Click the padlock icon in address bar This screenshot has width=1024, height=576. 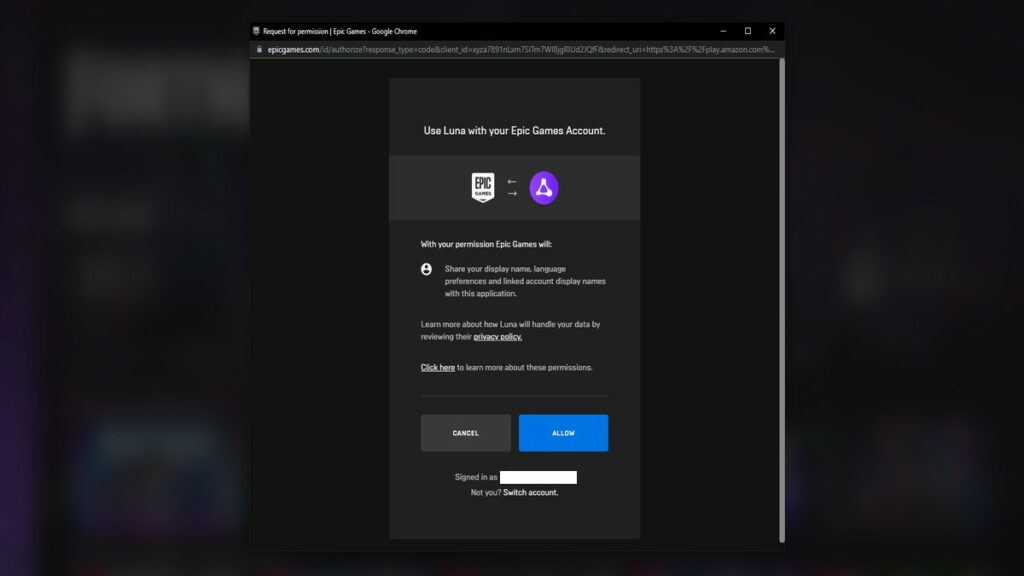258,49
